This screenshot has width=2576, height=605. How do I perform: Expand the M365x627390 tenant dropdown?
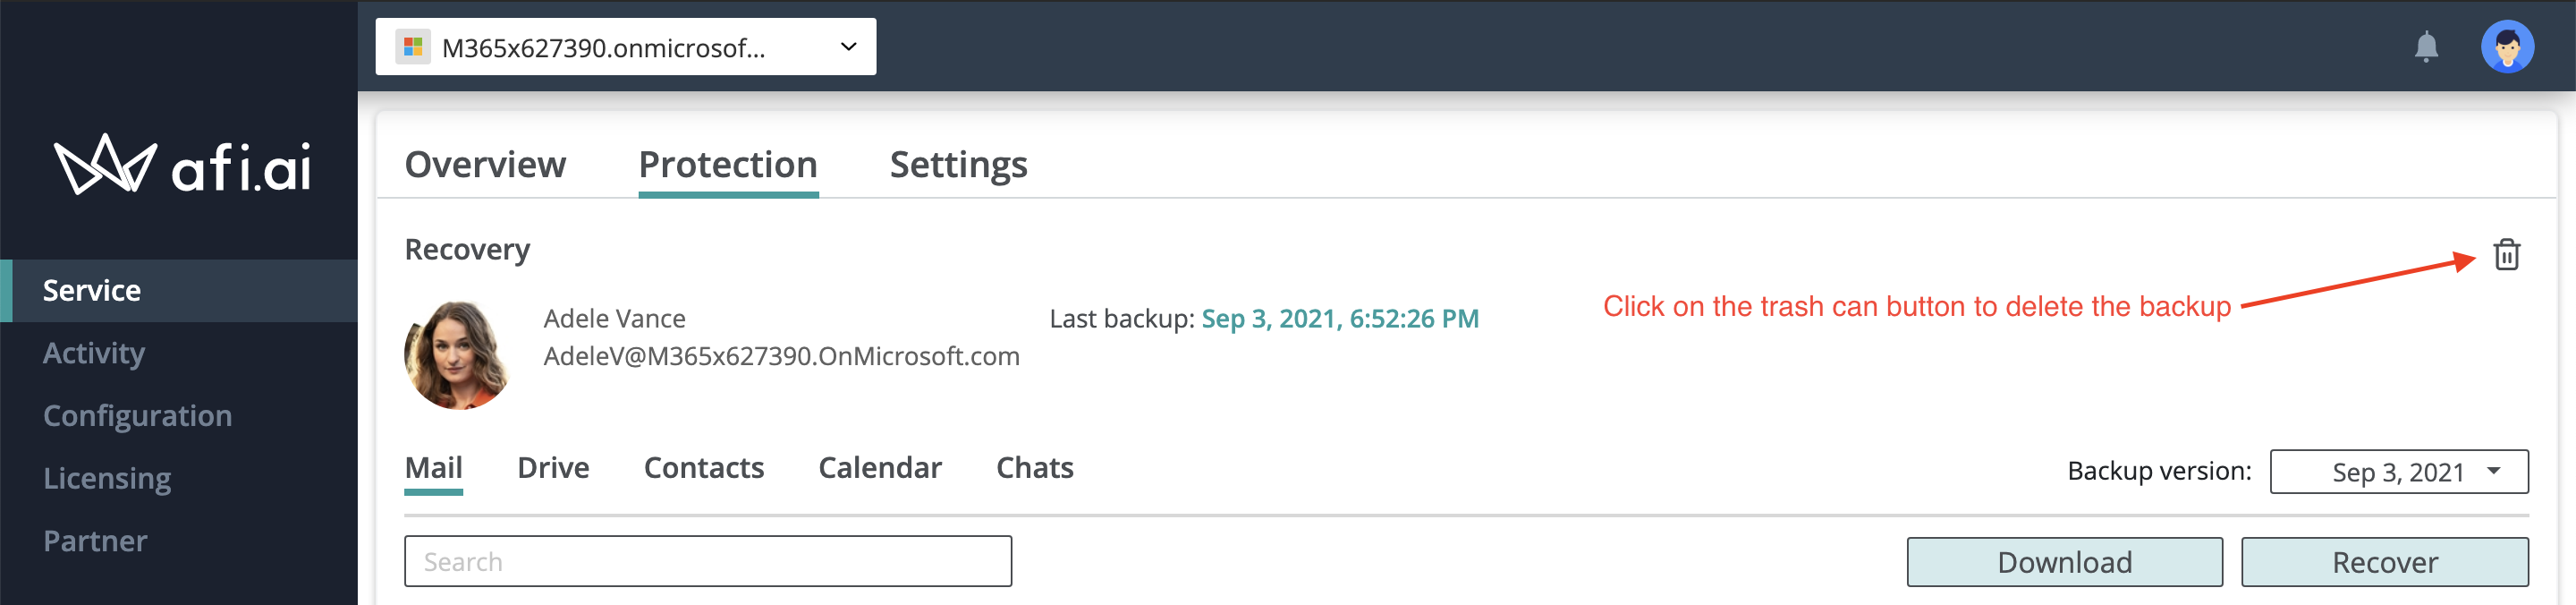click(626, 47)
